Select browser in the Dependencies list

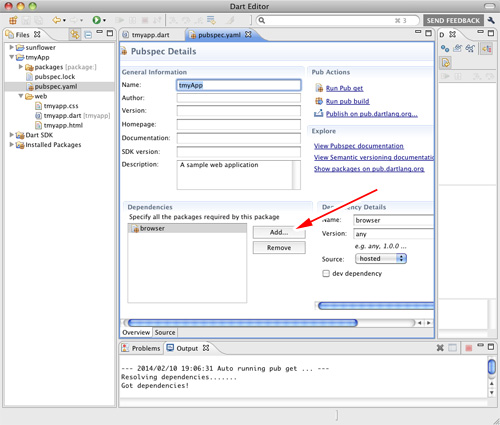[x=187, y=228]
